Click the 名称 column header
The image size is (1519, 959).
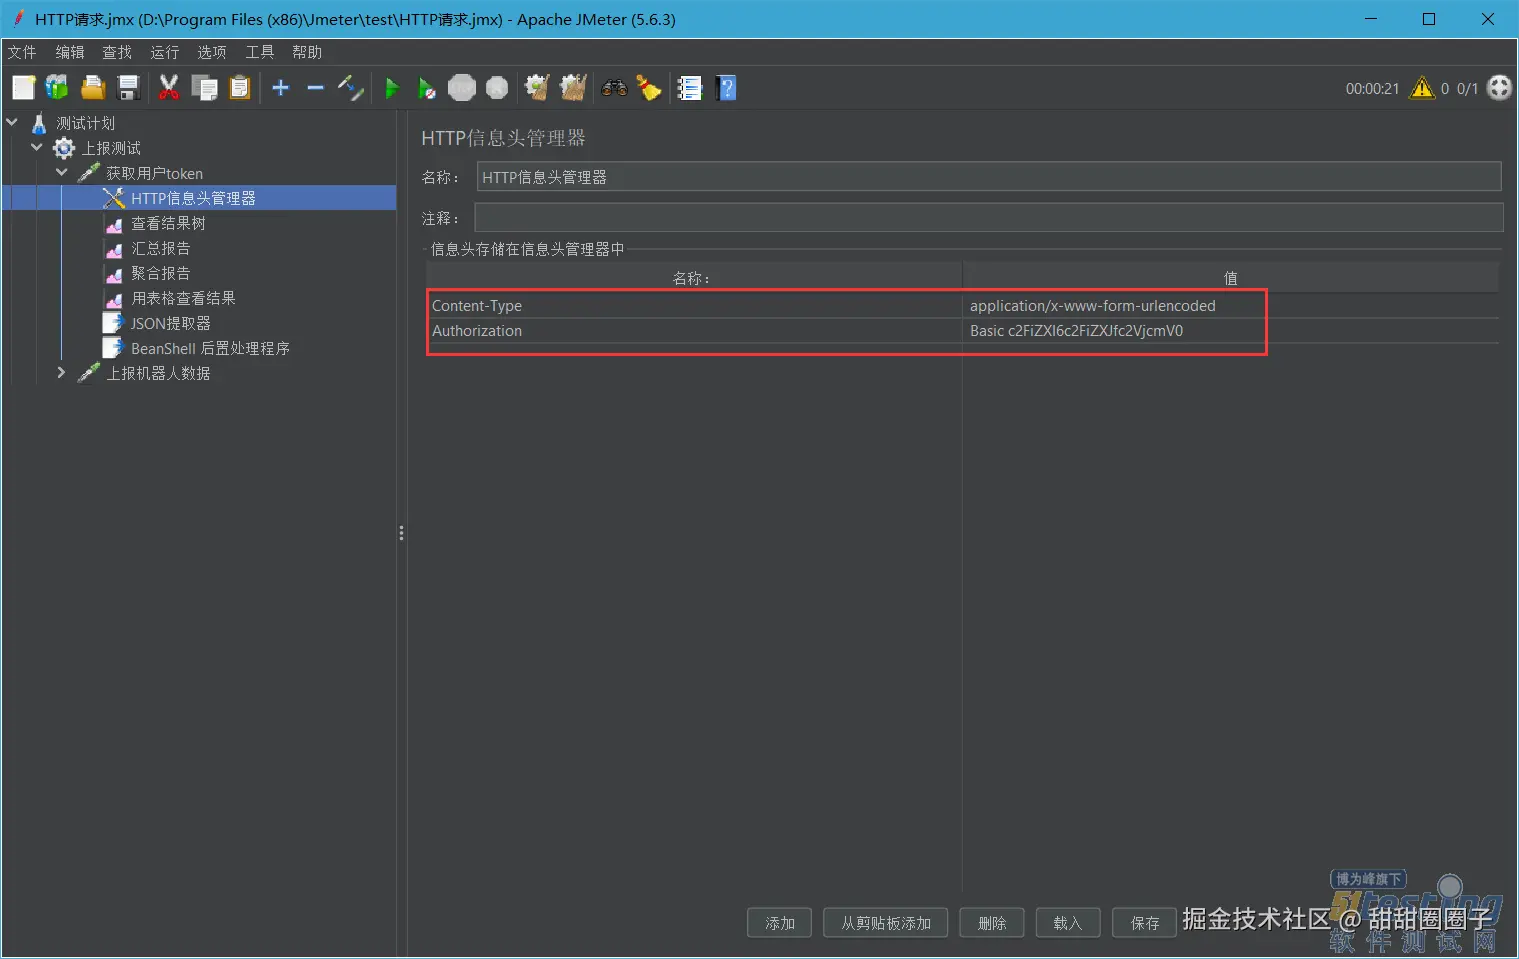(x=694, y=277)
